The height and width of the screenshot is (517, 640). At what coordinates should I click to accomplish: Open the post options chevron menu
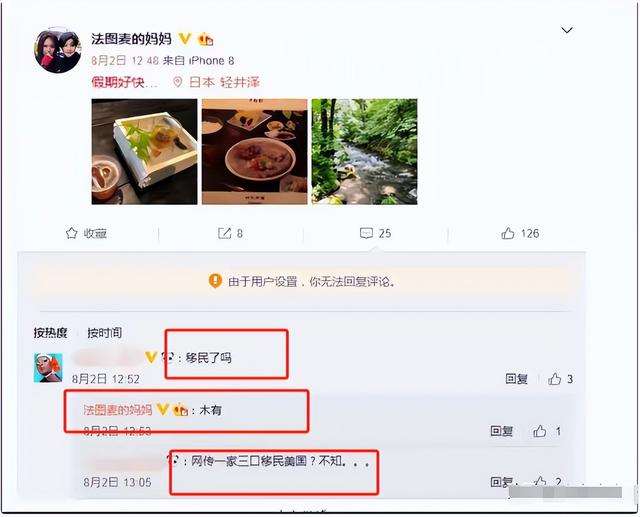click(x=567, y=30)
